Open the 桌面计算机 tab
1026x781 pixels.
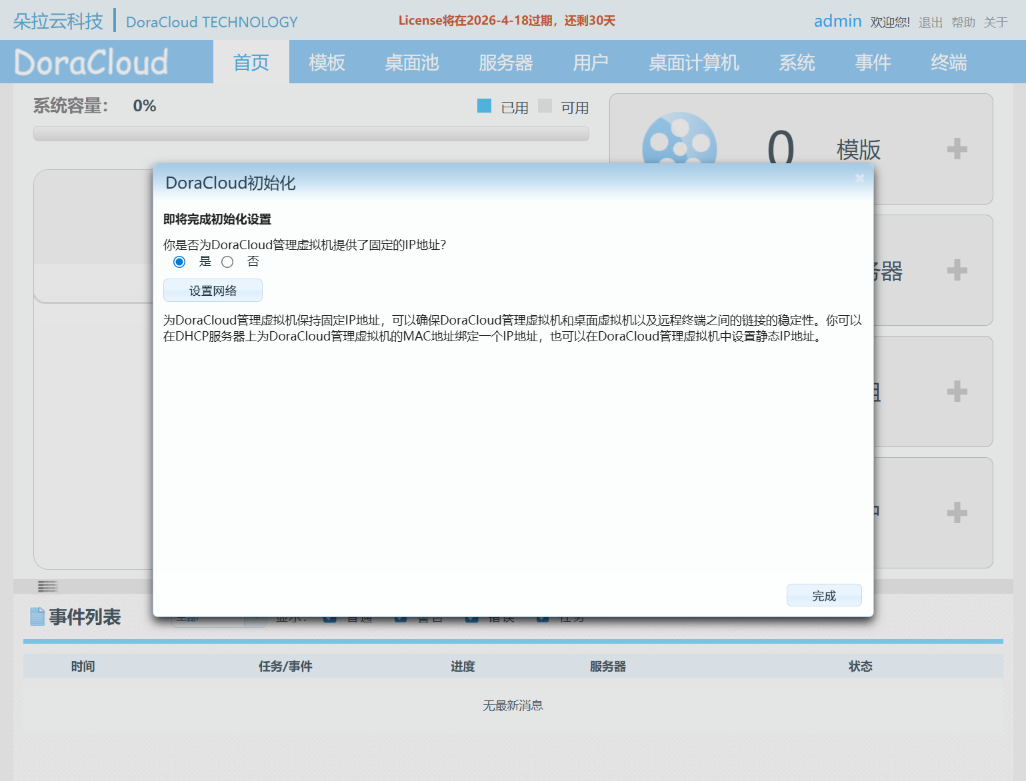pos(694,62)
